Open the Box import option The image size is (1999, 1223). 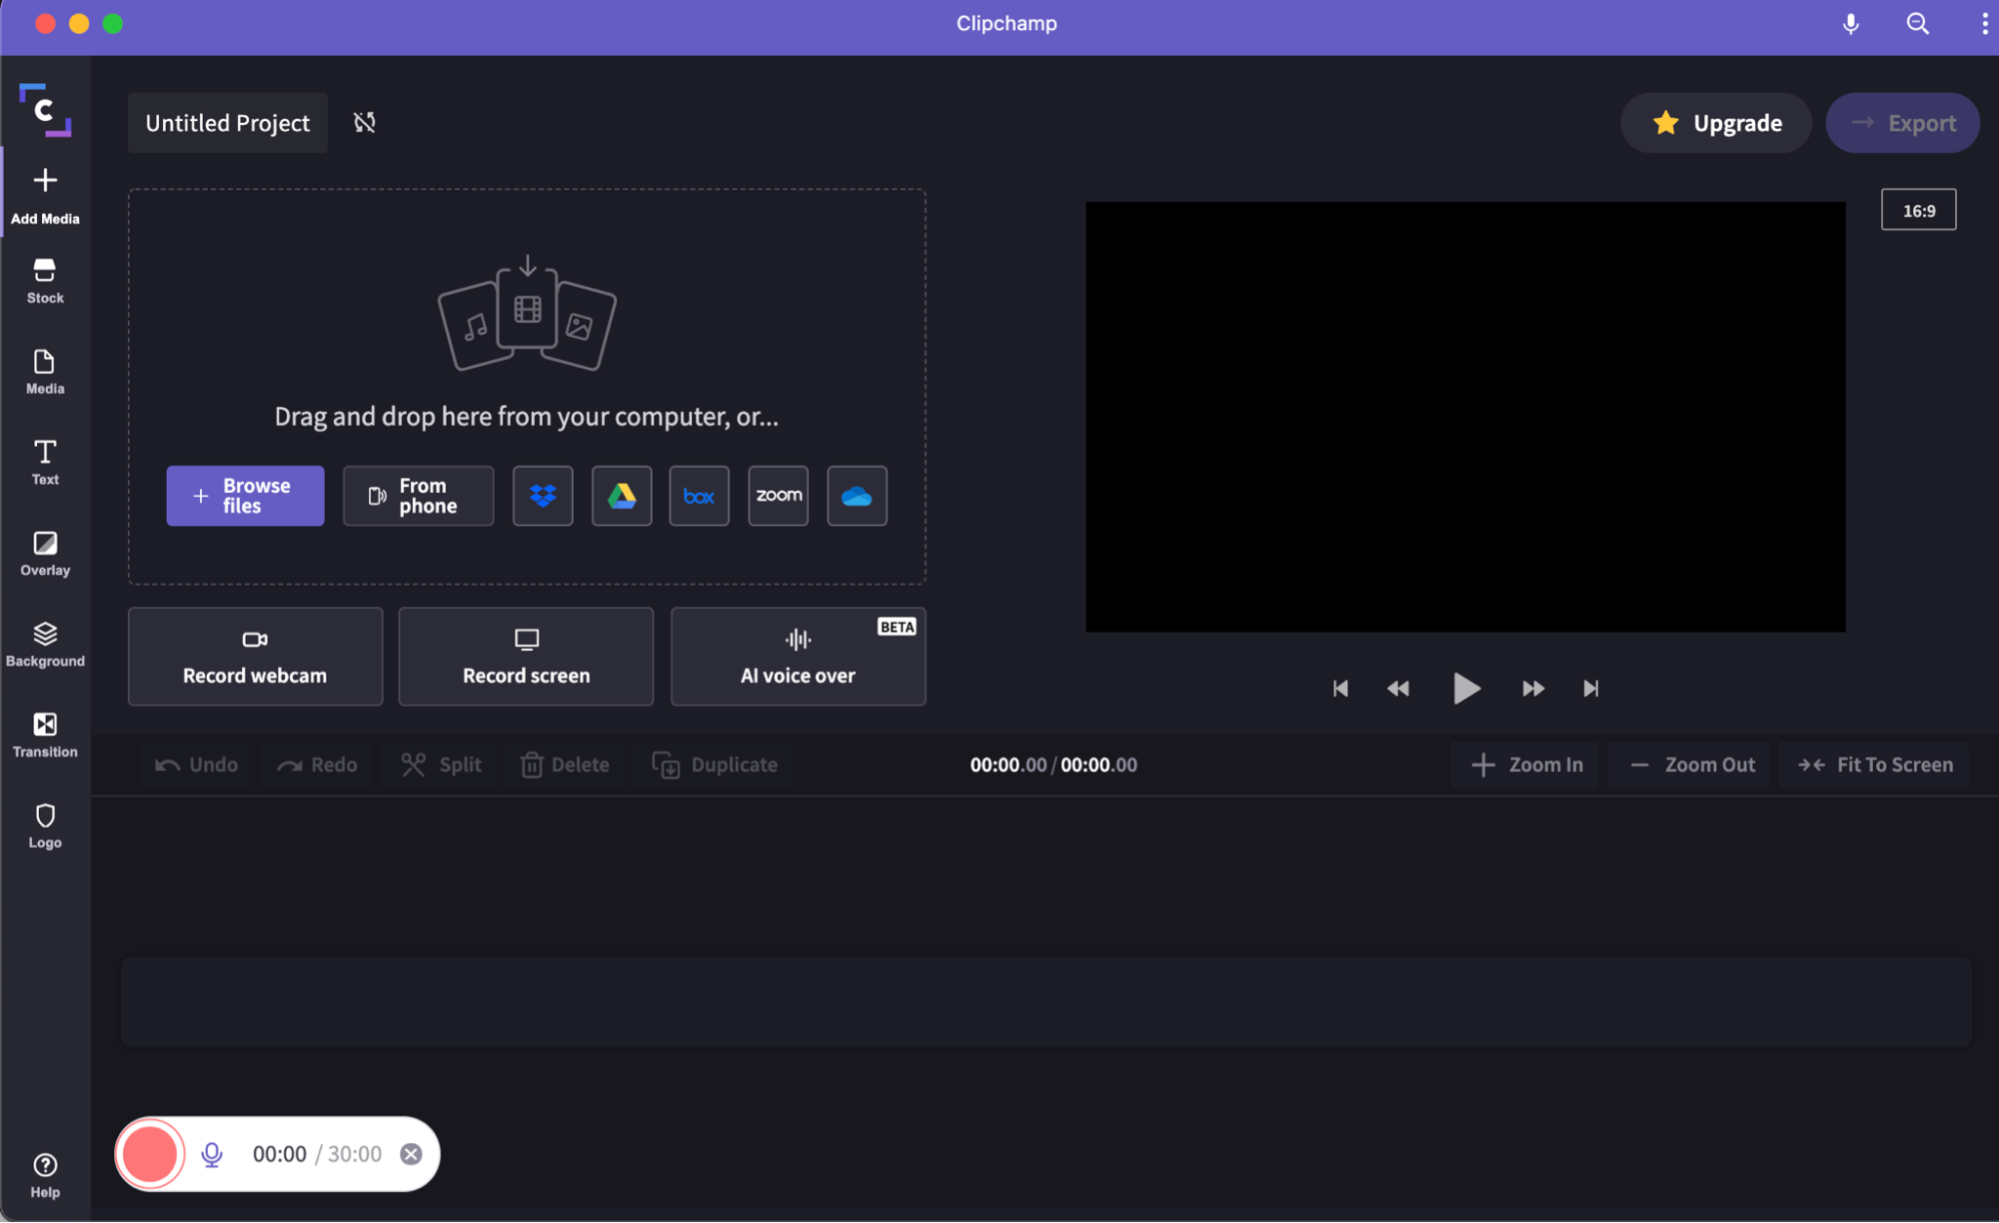pos(699,496)
